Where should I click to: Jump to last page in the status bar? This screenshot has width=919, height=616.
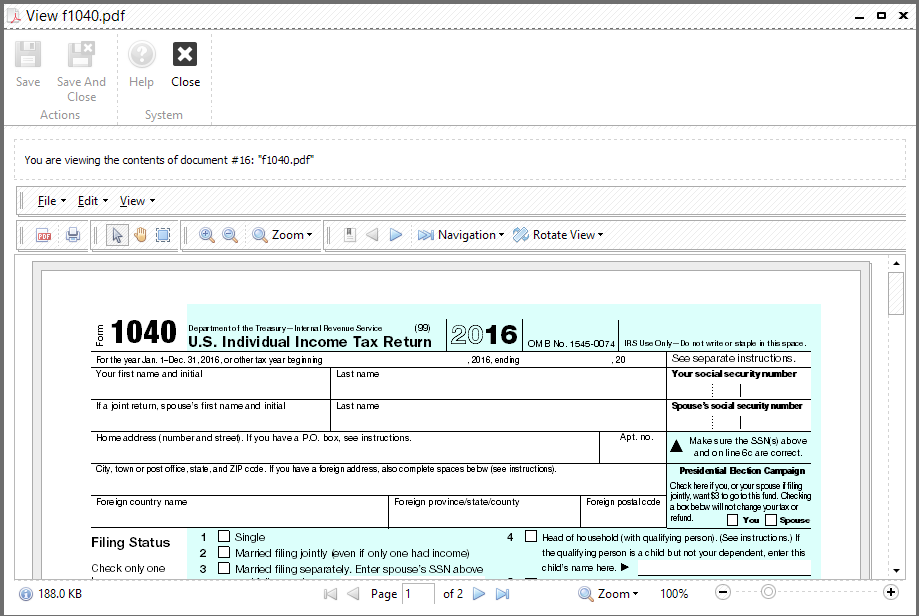tap(502, 594)
